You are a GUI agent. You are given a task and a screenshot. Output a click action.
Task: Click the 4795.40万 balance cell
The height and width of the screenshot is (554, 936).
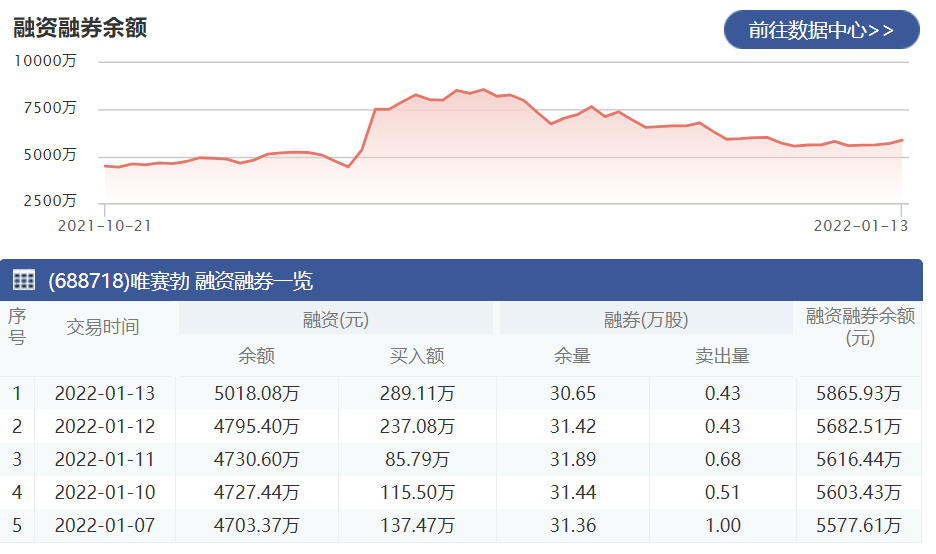(257, 426)
